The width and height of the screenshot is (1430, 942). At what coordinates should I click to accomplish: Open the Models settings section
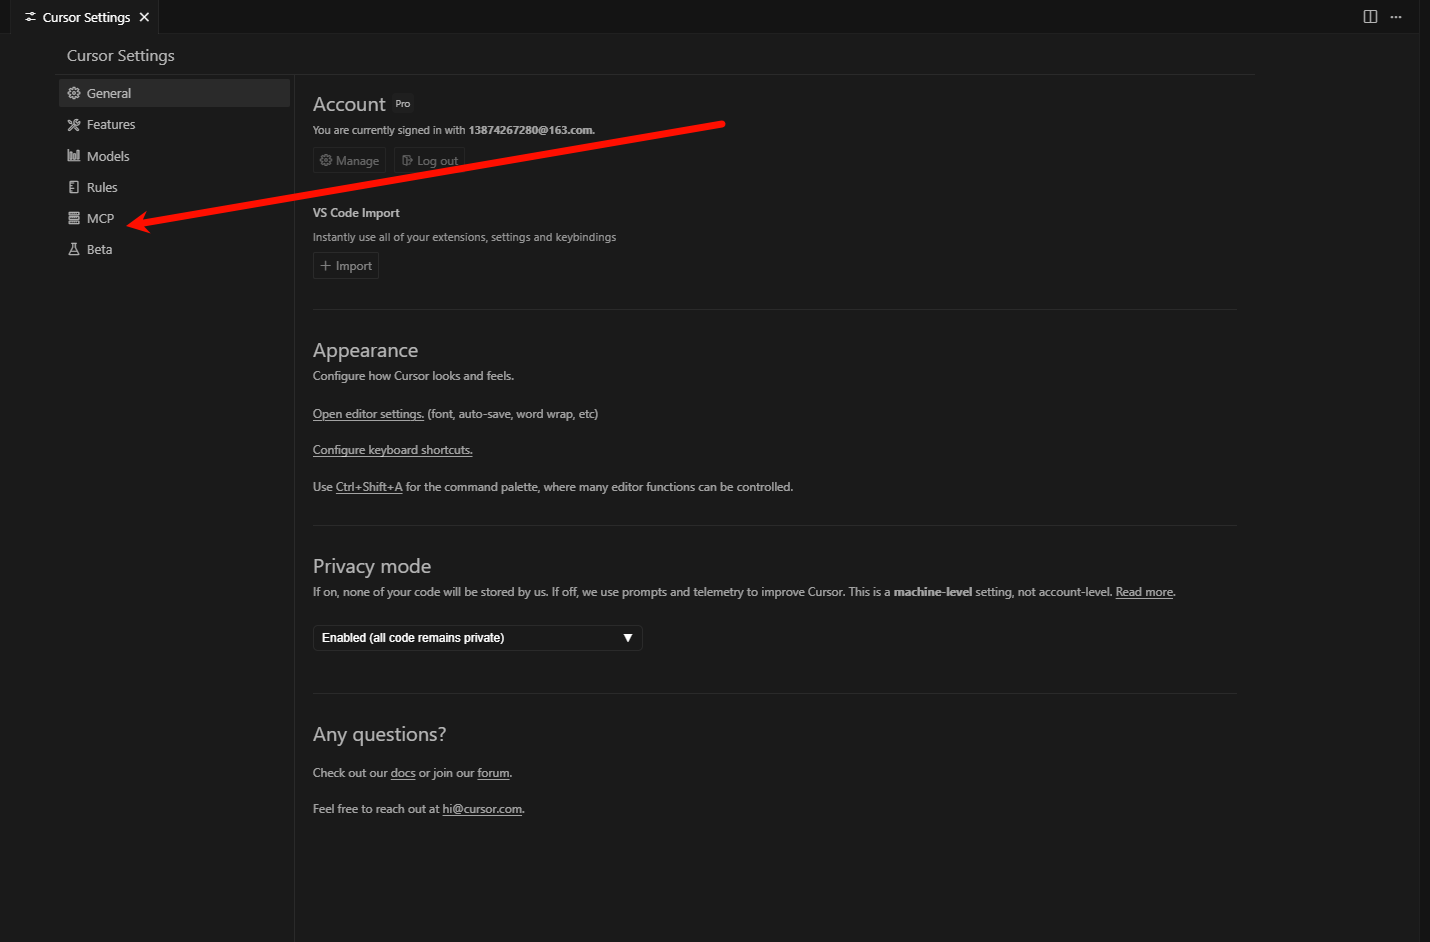coord(174,156)
